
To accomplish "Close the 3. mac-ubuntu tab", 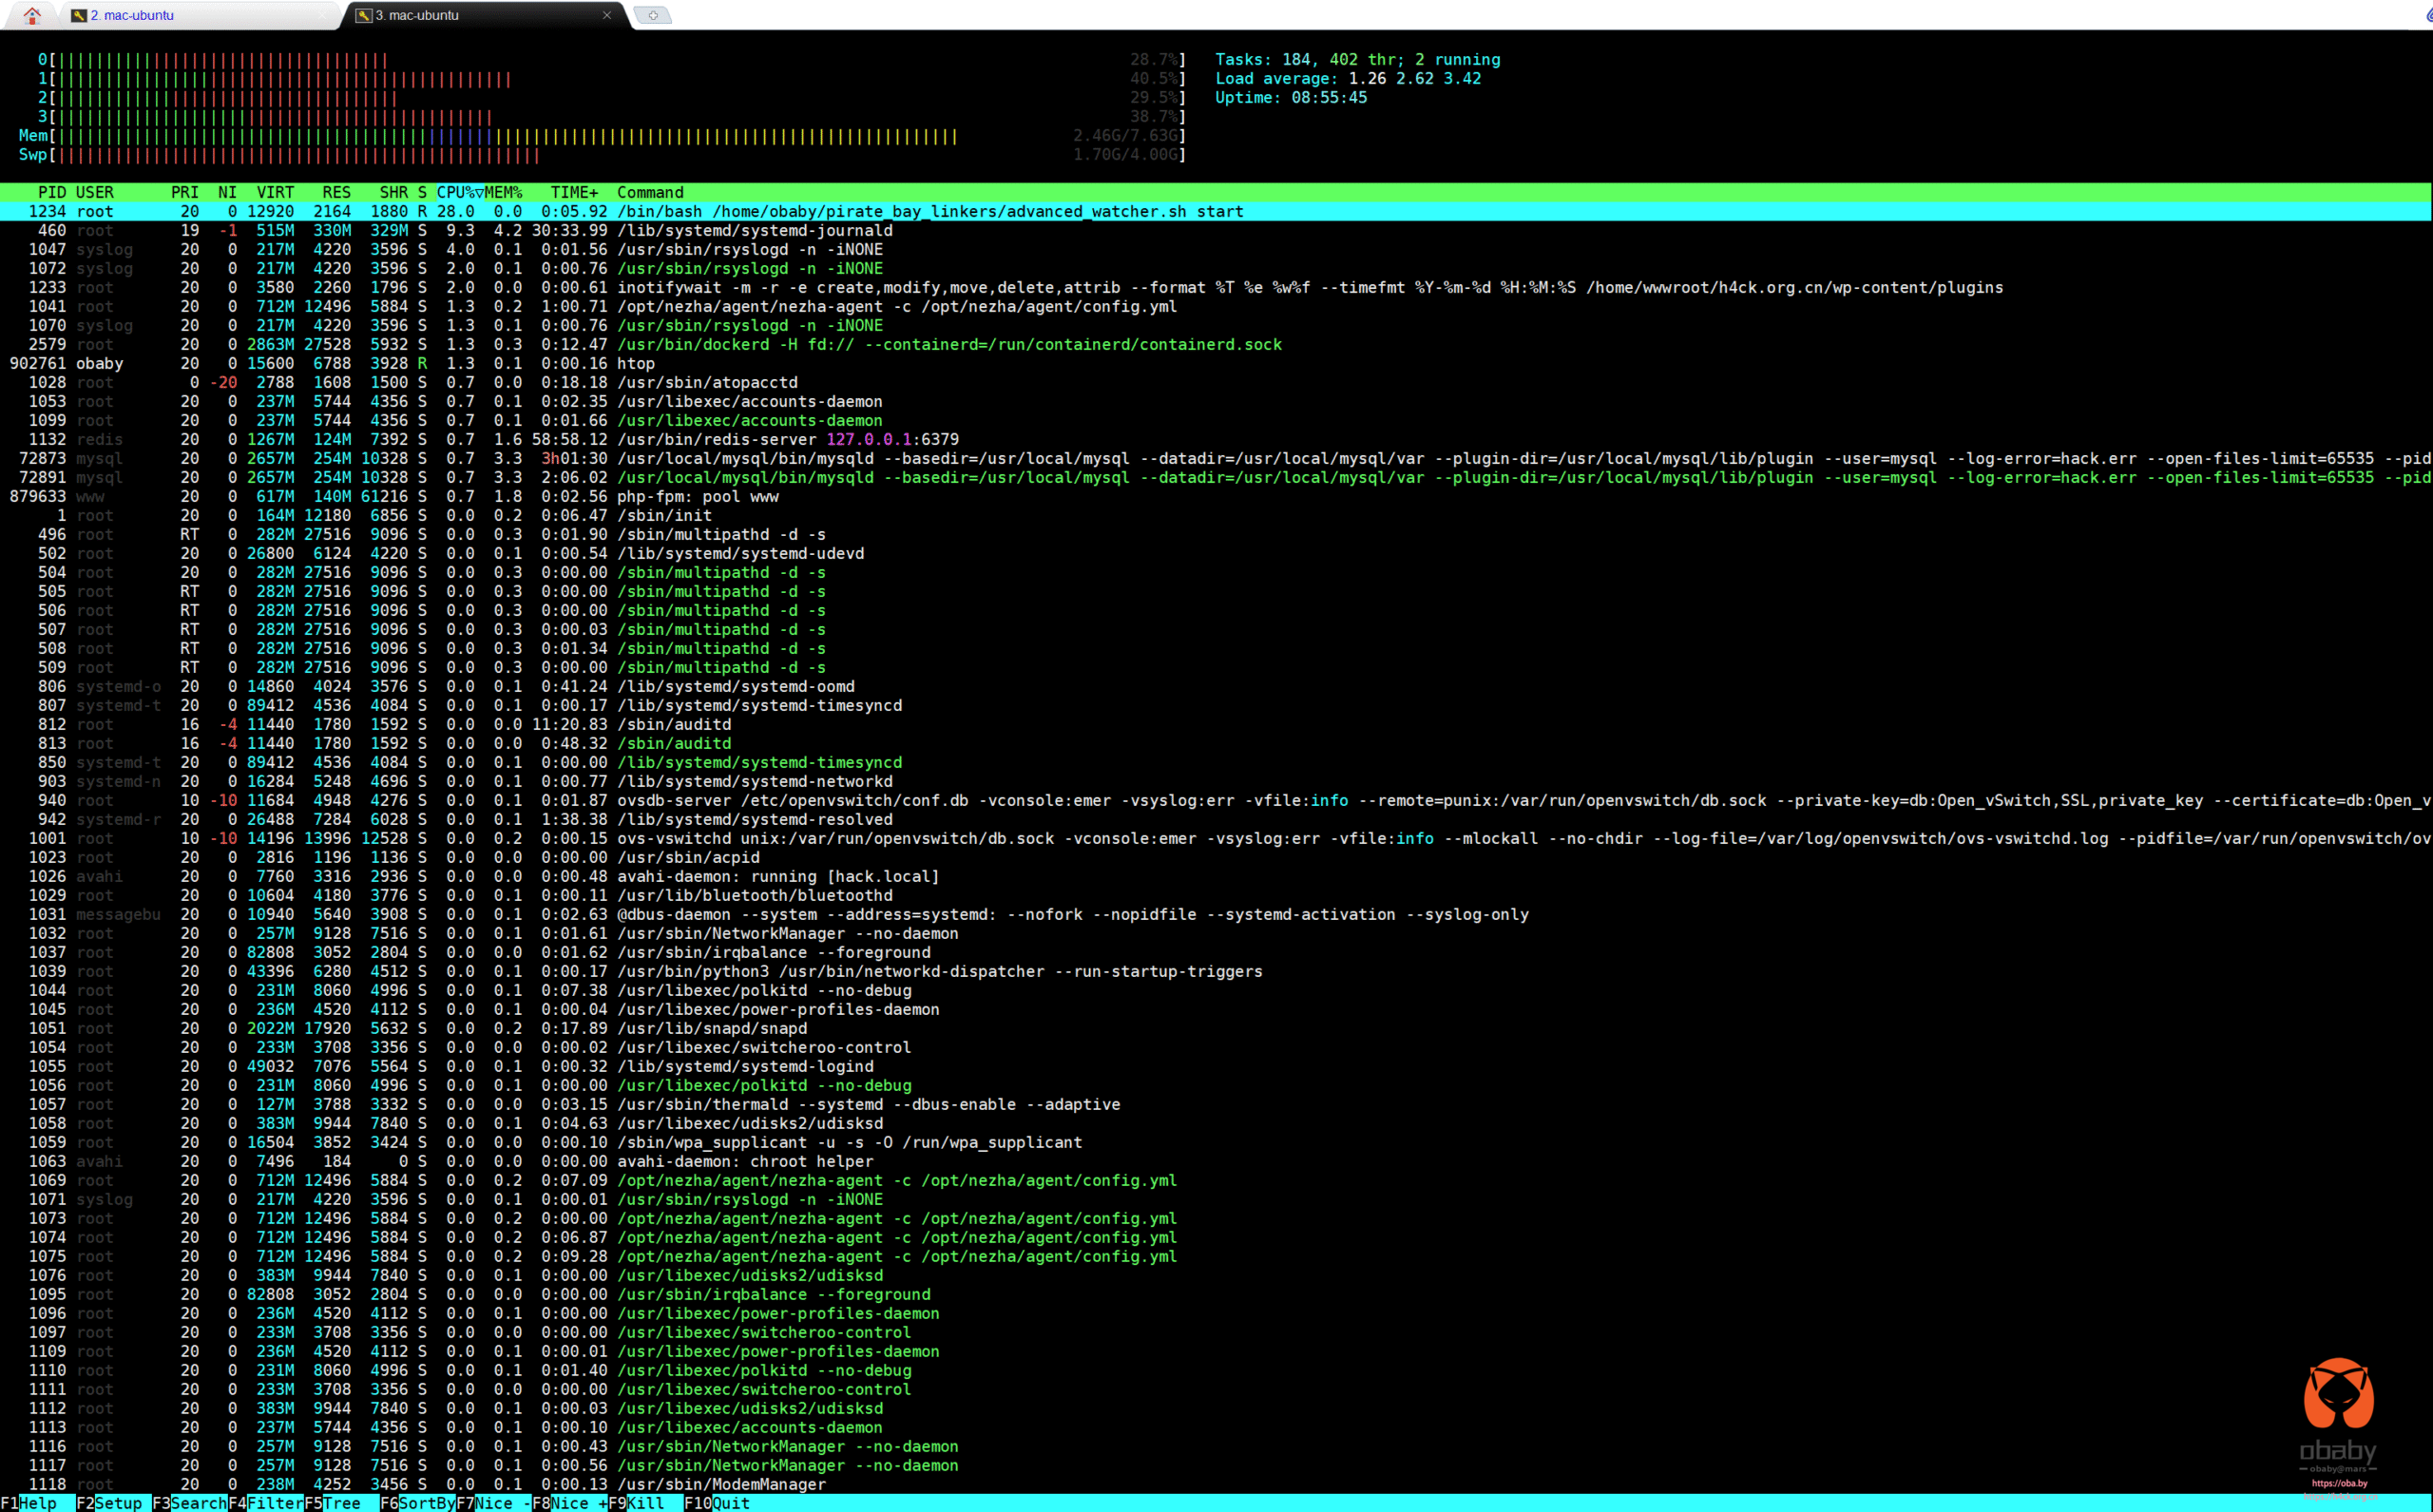I will pyautogui.click(x=606, y=15).
